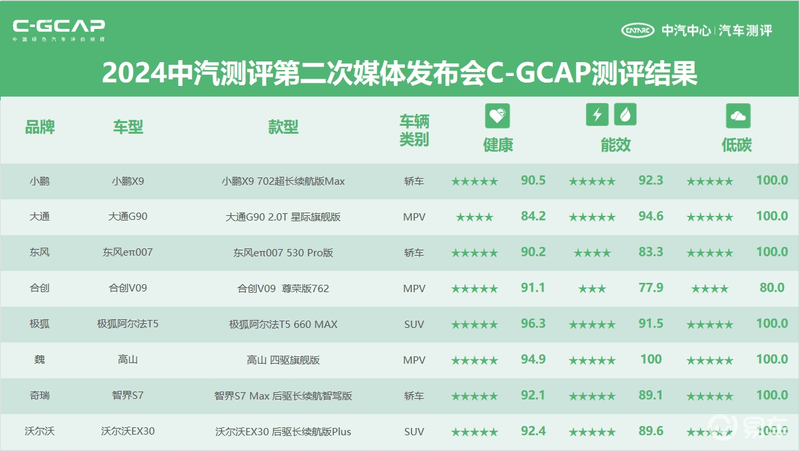This screenshot has width=800, height=451.
Task: Click 小鹏X9 702超长续航版Max variant
Action: pyautogui.click(x=283, y=181)
